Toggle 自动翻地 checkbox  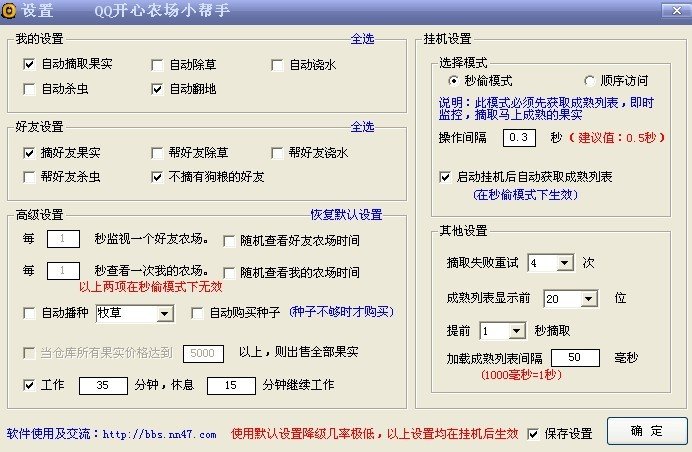(x=157, y=89)
